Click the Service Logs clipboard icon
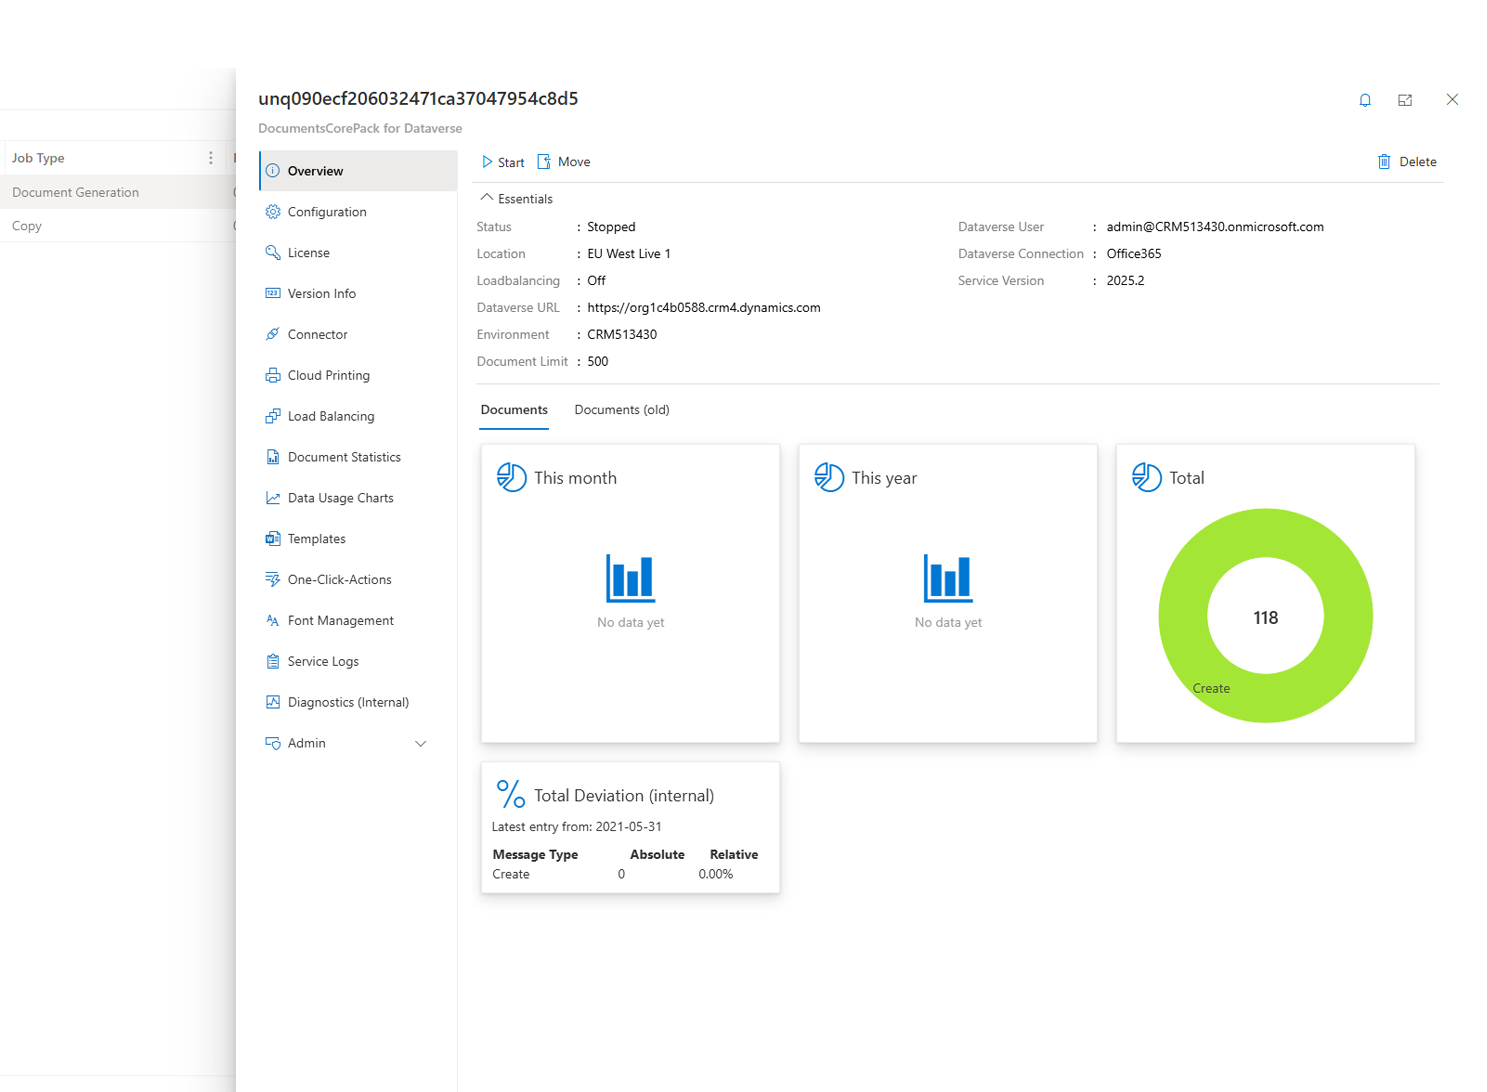 point(272,662)
